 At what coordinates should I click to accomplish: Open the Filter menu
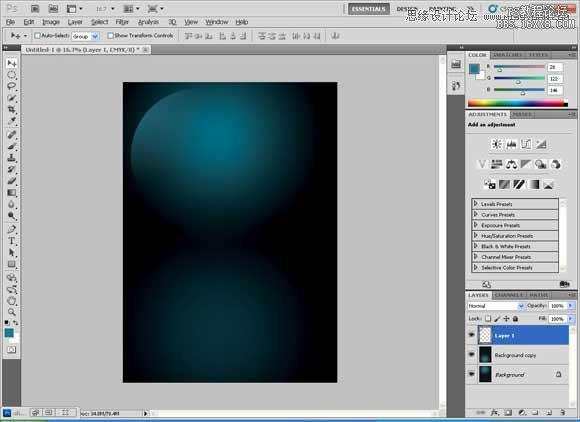(122, 22)
